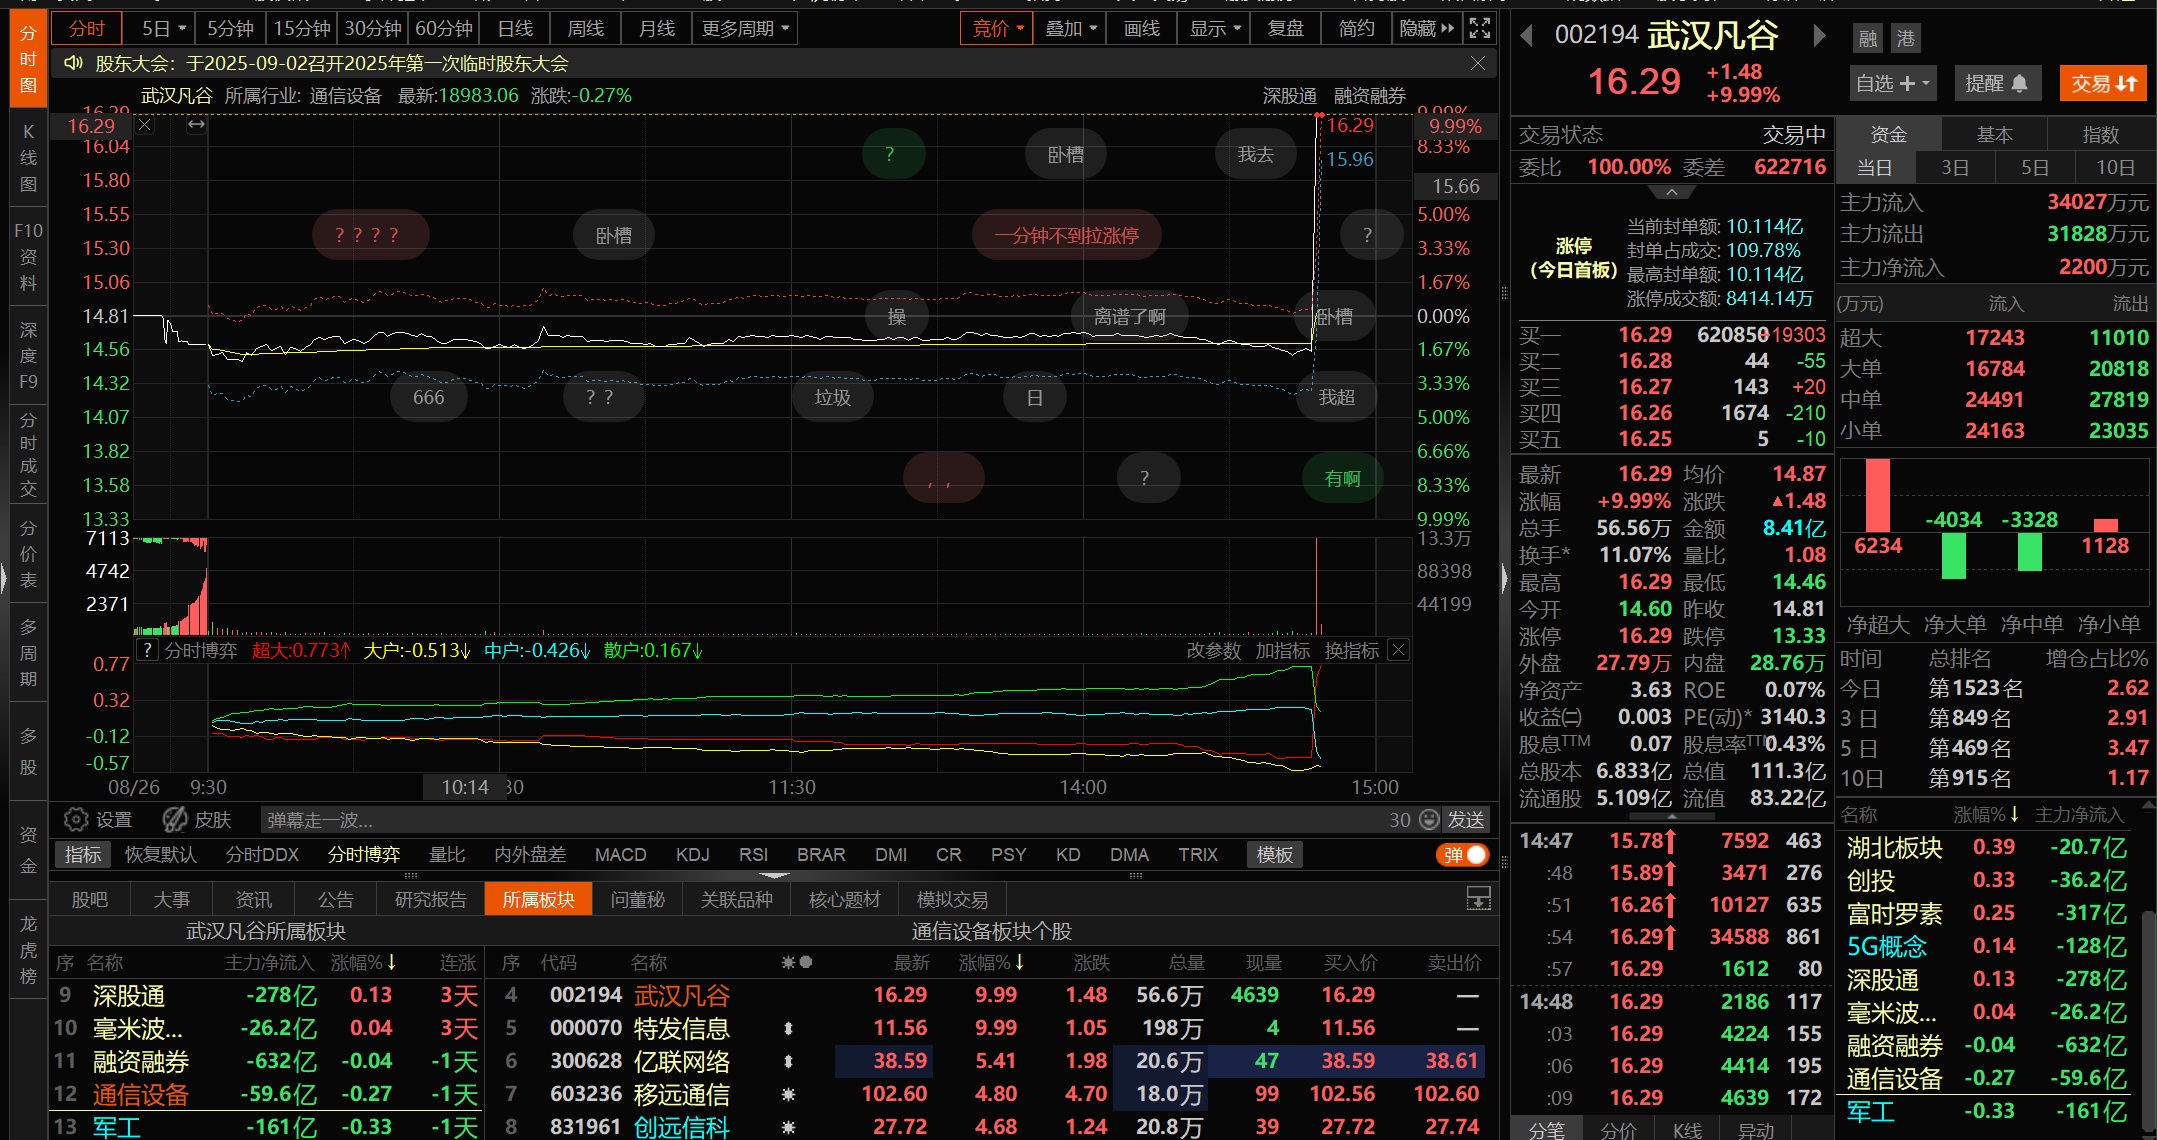Open 分价表 sidebar view
2157x1140 pixels.
pos(28,553)
